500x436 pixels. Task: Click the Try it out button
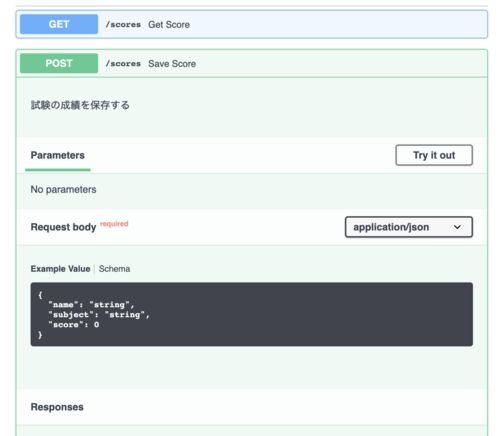(434, 155)
